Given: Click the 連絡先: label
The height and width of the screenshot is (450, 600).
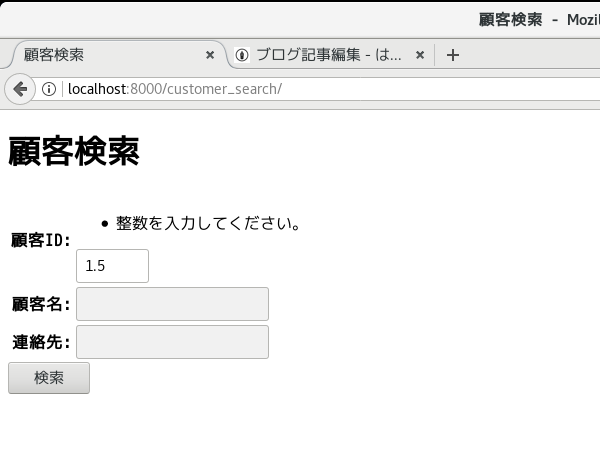Looking at the screenshot, I should pyautogui.click(x=41, y=342).
